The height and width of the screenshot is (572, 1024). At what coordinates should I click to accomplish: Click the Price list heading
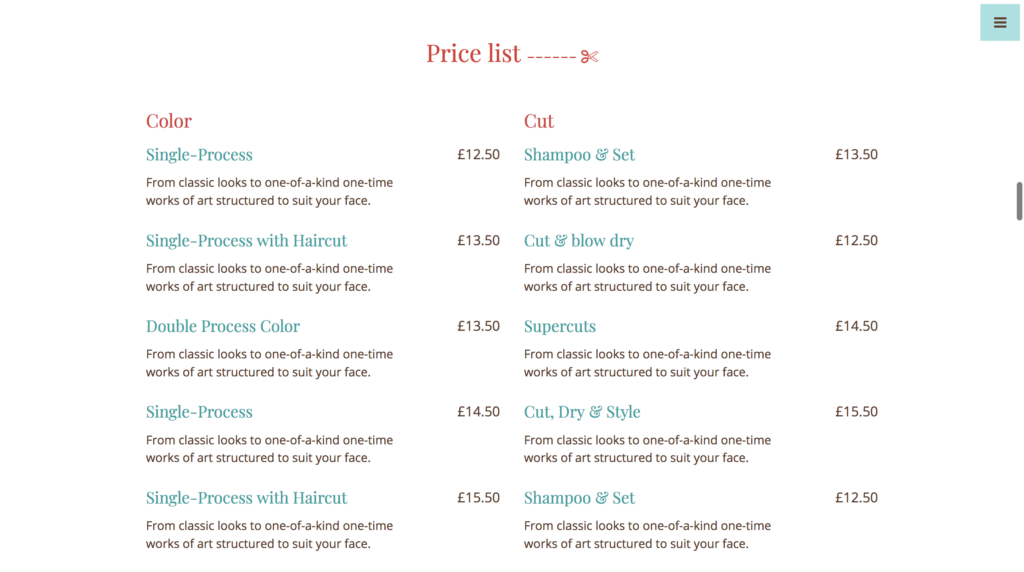(473, 53)
